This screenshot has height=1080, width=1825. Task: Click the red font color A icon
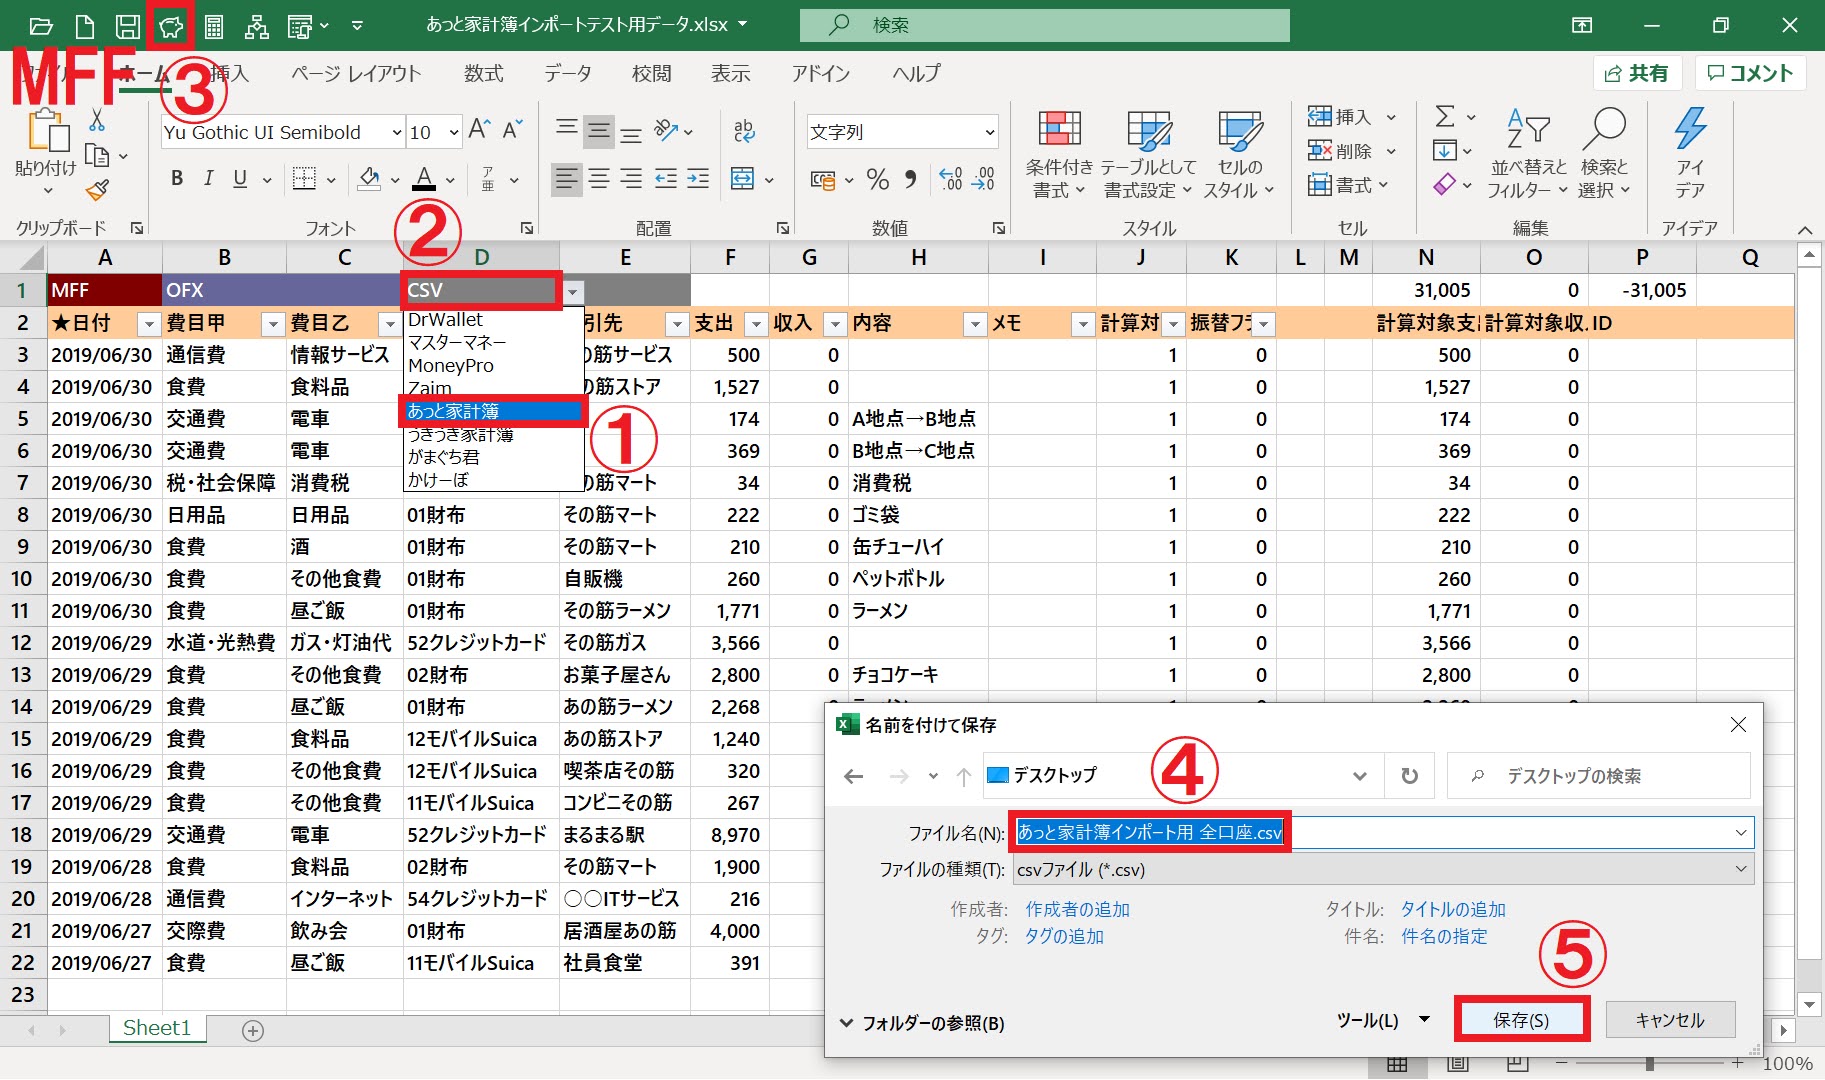(424, 179)
